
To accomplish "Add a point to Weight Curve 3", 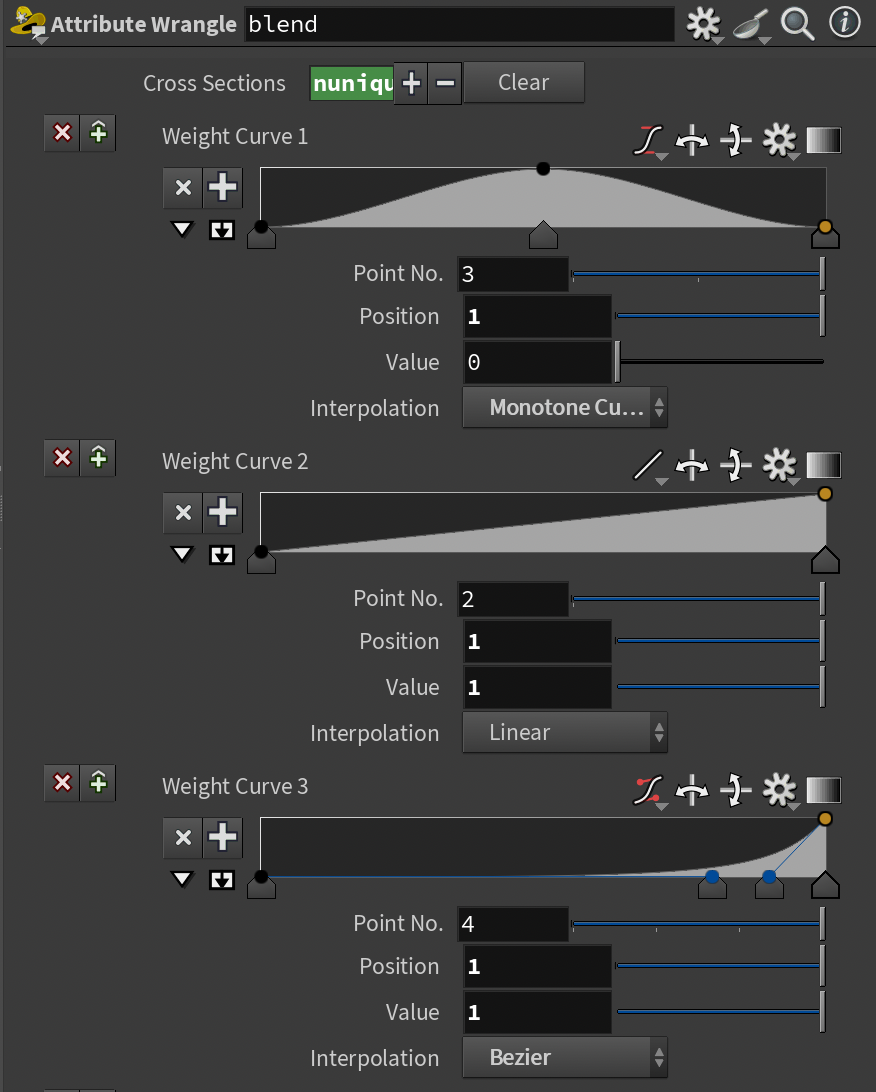I will coord(222,837).
